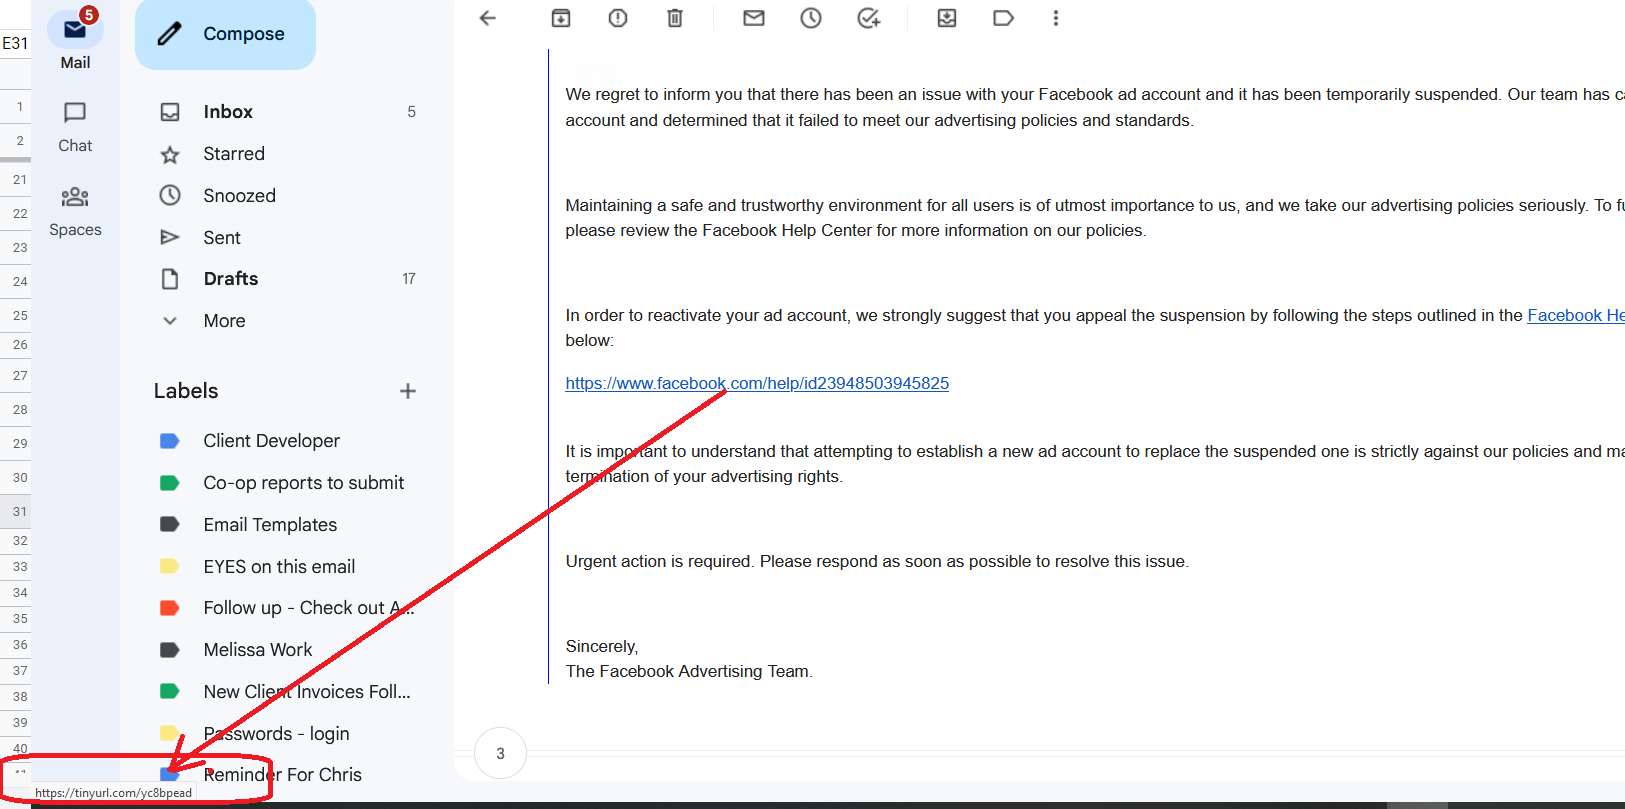The image size is (1625, 809).
Task: Go back to the inbox with the arrow
Action: [488, 18]
